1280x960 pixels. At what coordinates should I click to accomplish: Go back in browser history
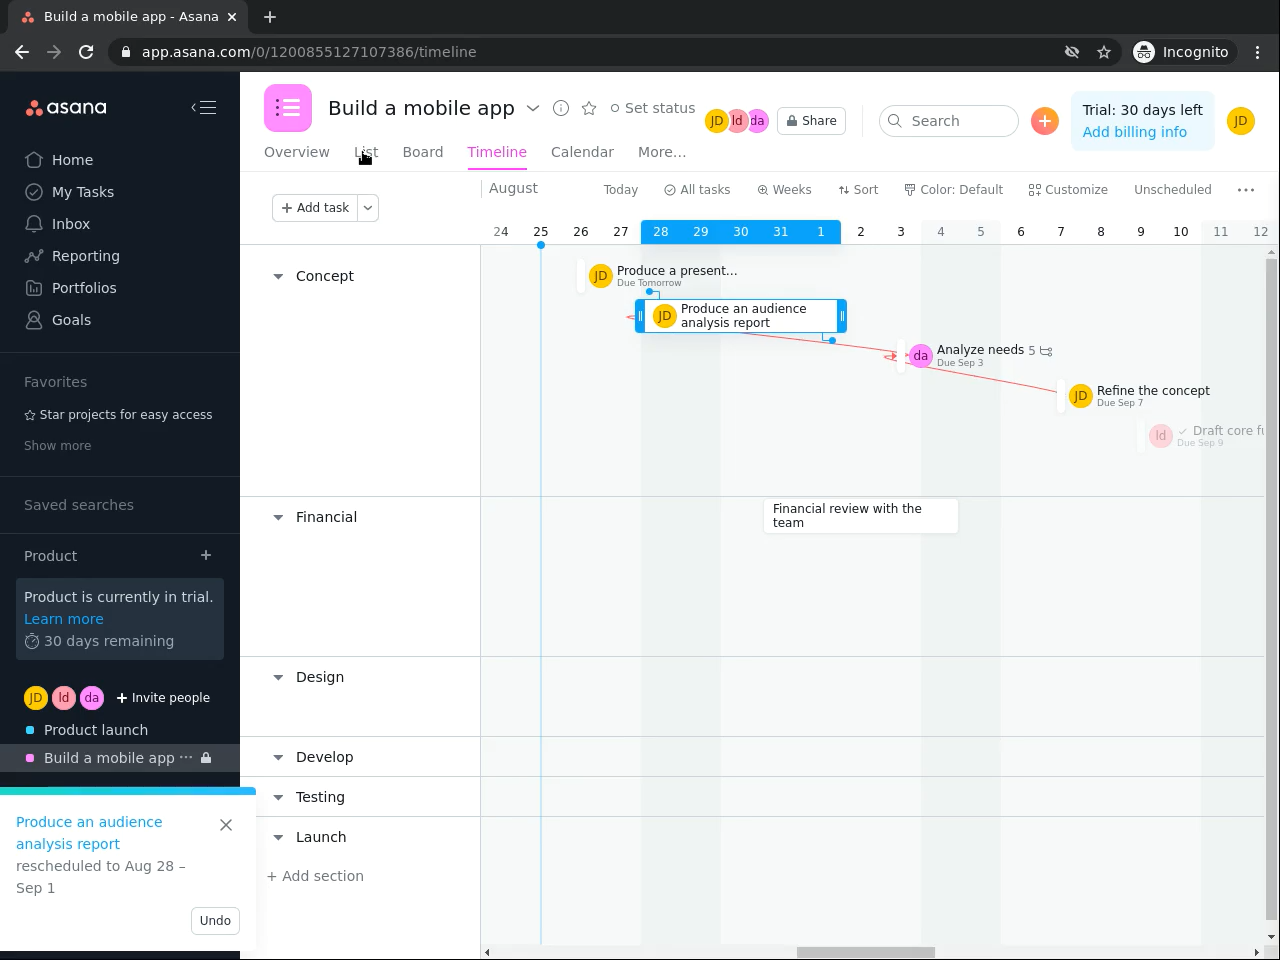22,52
